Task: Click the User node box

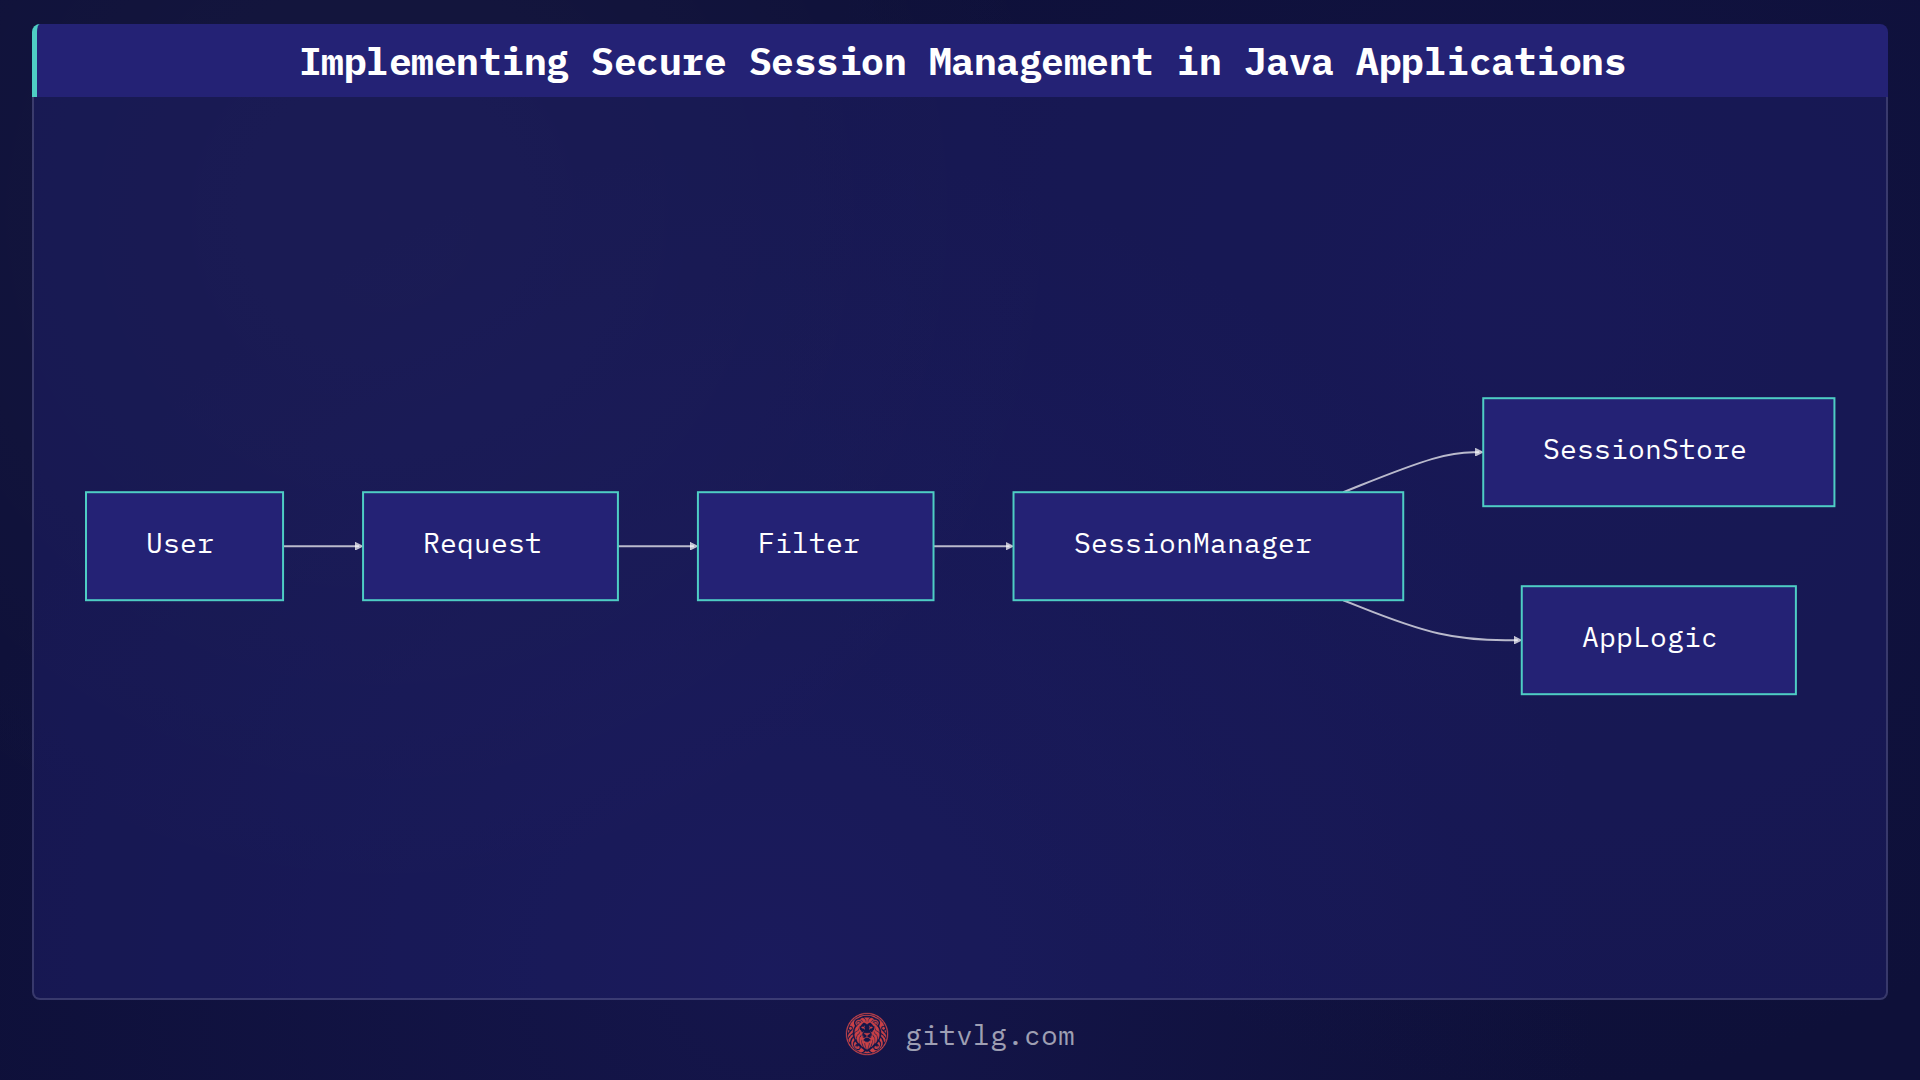Action: 184,546
